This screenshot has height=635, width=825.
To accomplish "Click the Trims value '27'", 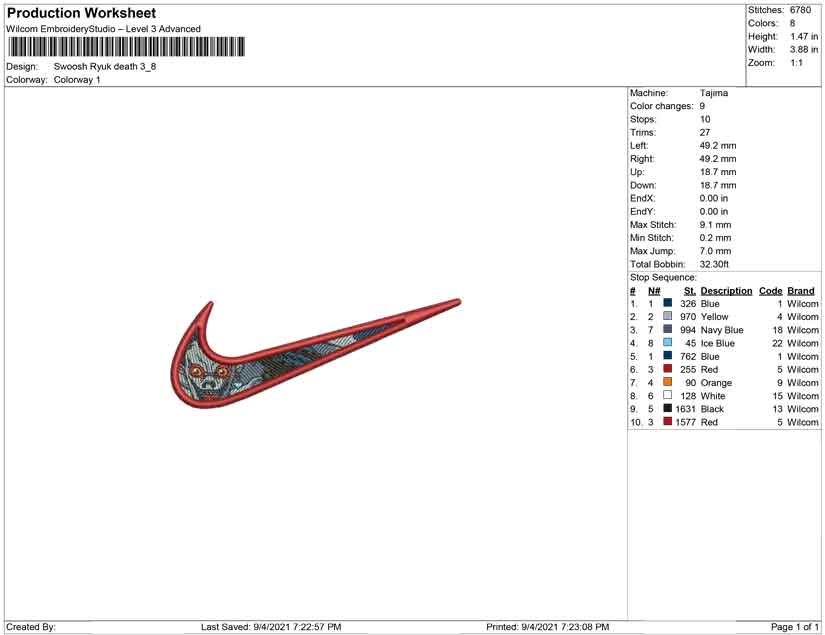I will (x=705, y=133).
